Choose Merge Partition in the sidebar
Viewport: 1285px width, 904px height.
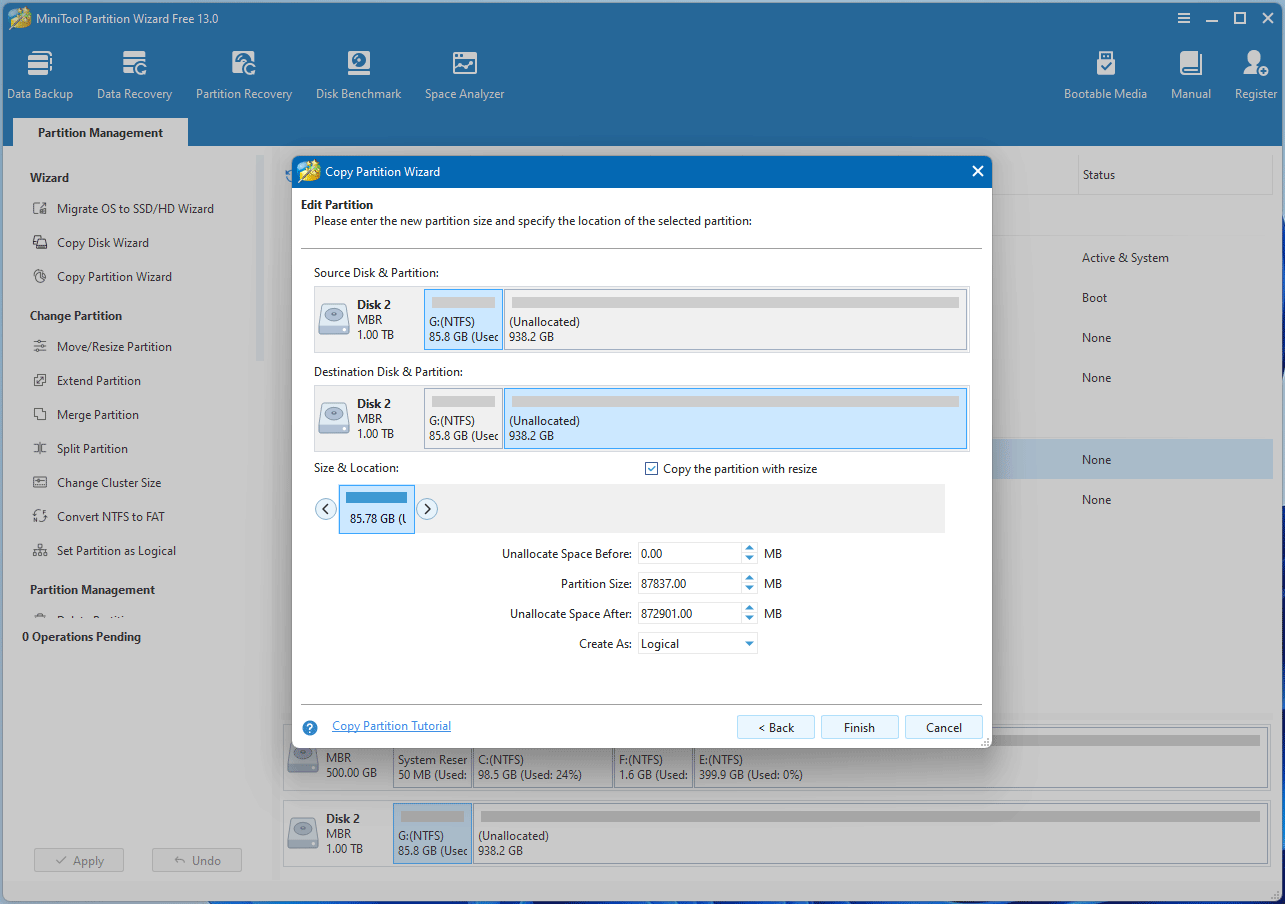pos(97,415)
